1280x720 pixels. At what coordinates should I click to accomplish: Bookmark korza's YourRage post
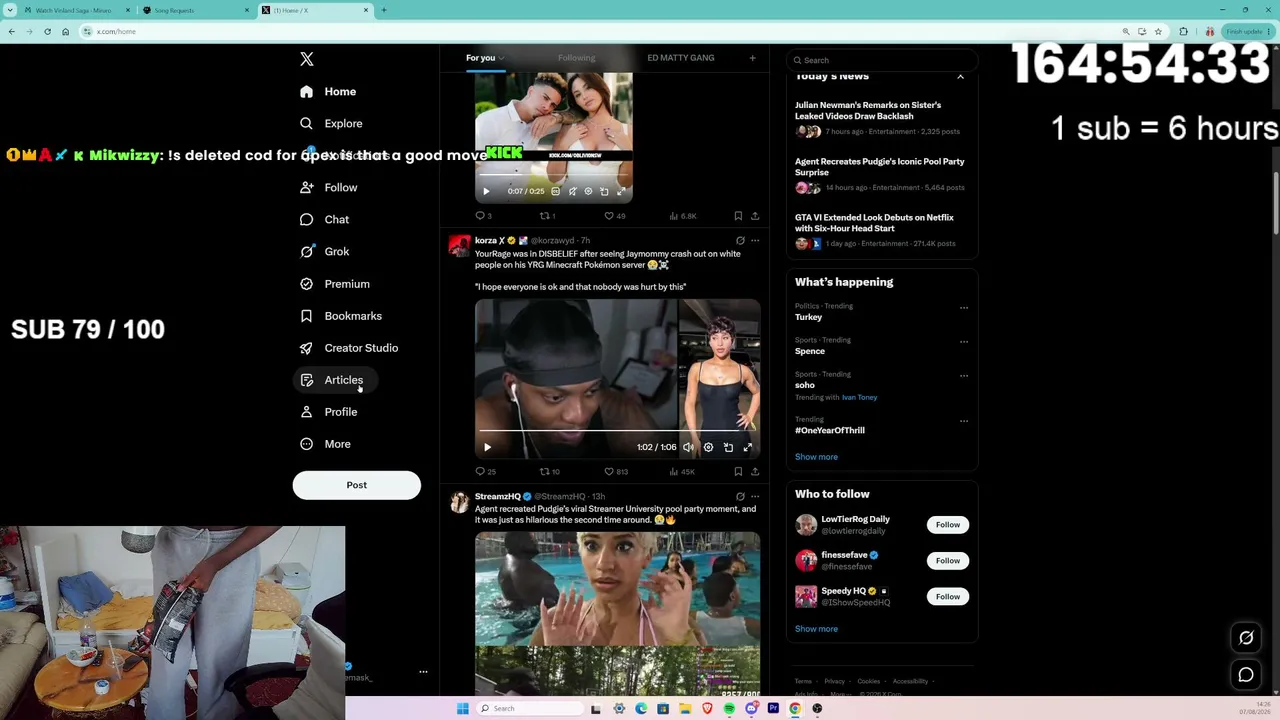[738, 472]
